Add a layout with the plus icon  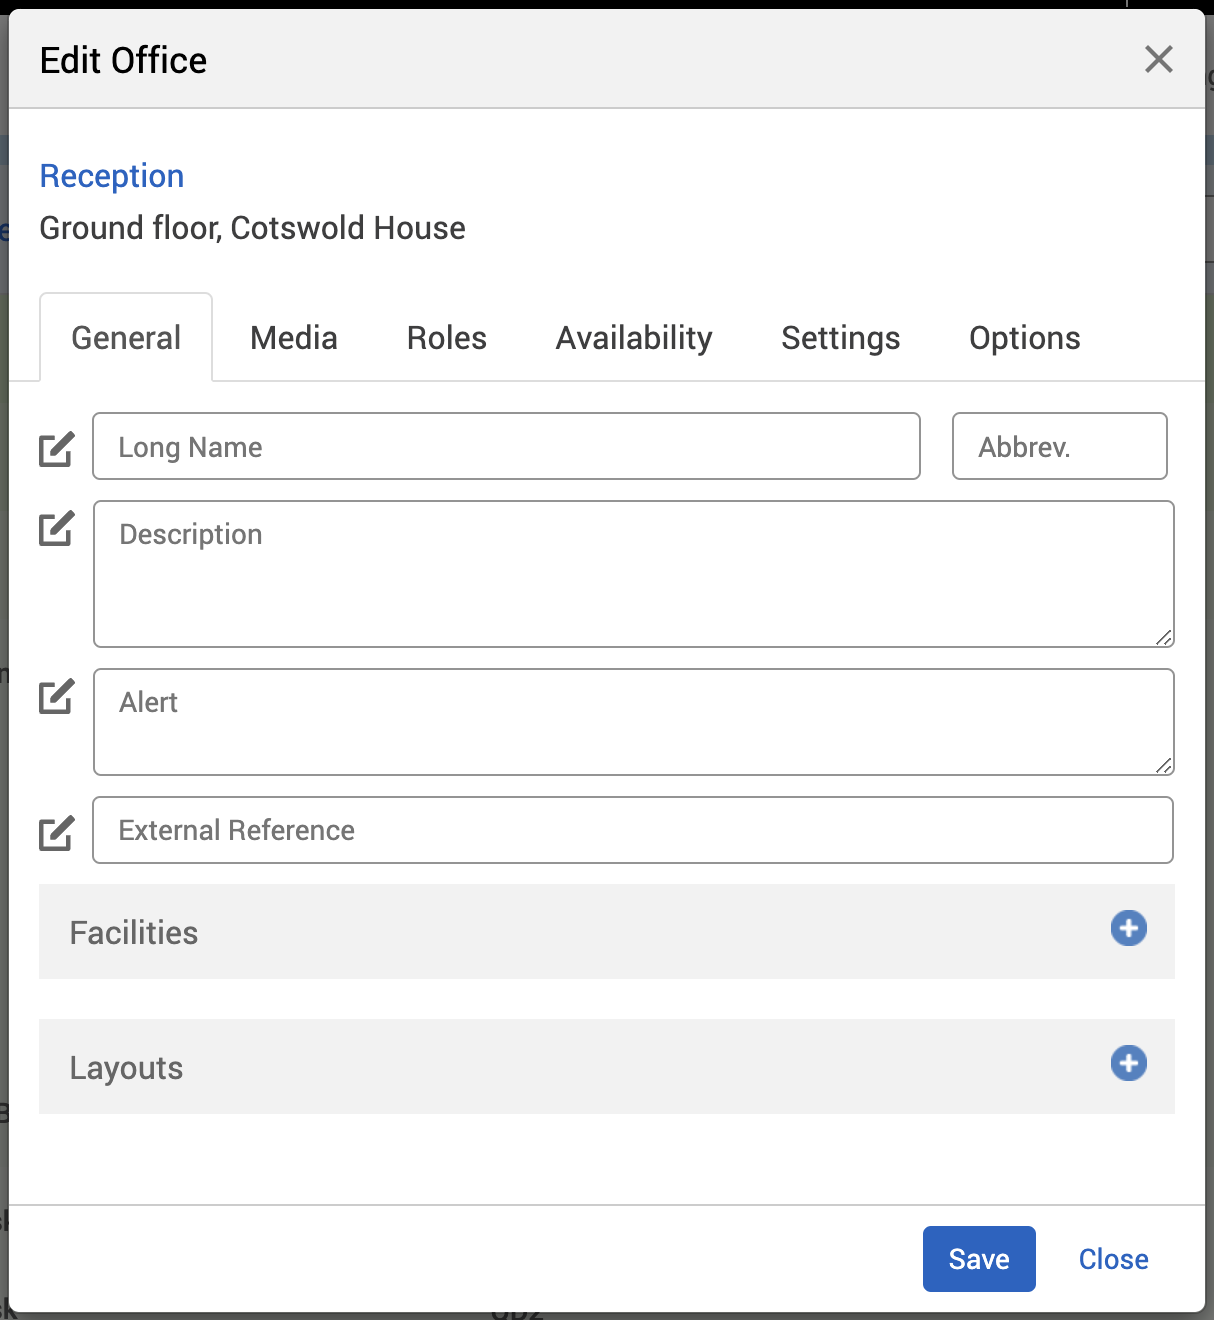click(x=1128, y=1063)
